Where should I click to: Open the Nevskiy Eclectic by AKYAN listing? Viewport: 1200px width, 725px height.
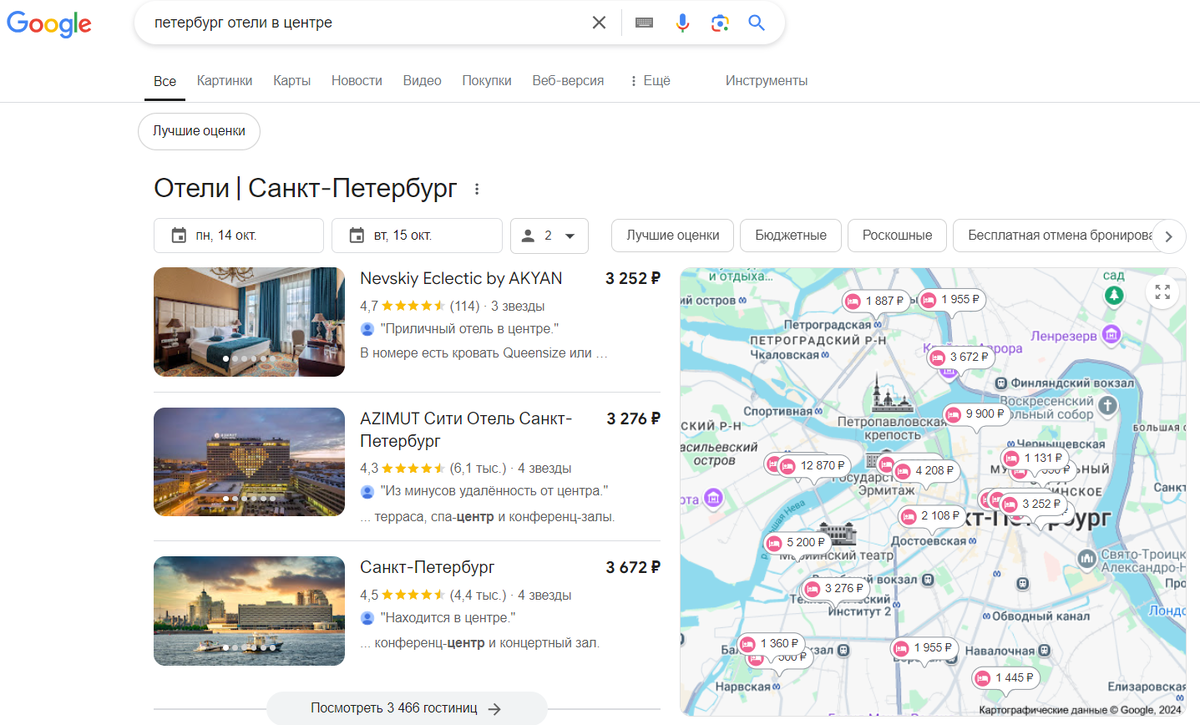coord(460,278)
